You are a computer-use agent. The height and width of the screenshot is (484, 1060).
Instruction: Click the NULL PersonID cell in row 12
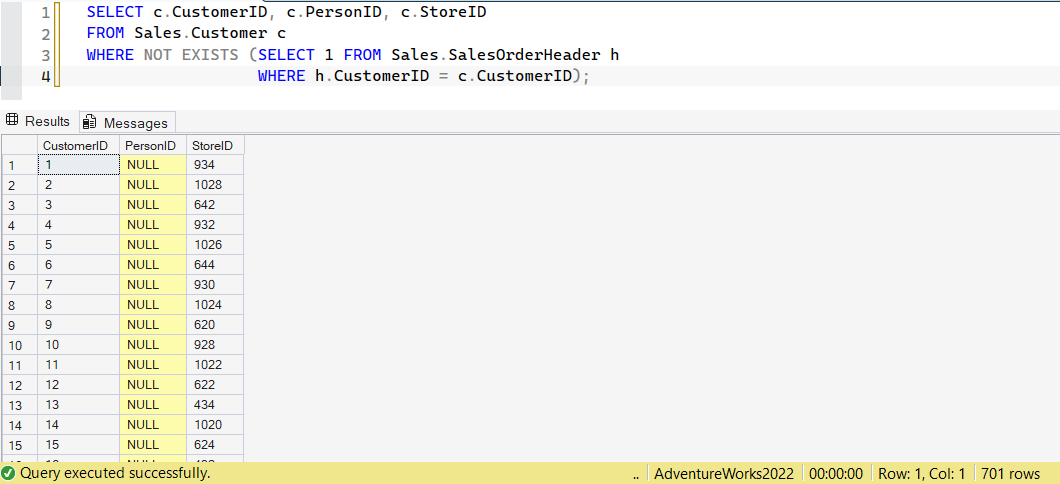click(x=153, y=385)
